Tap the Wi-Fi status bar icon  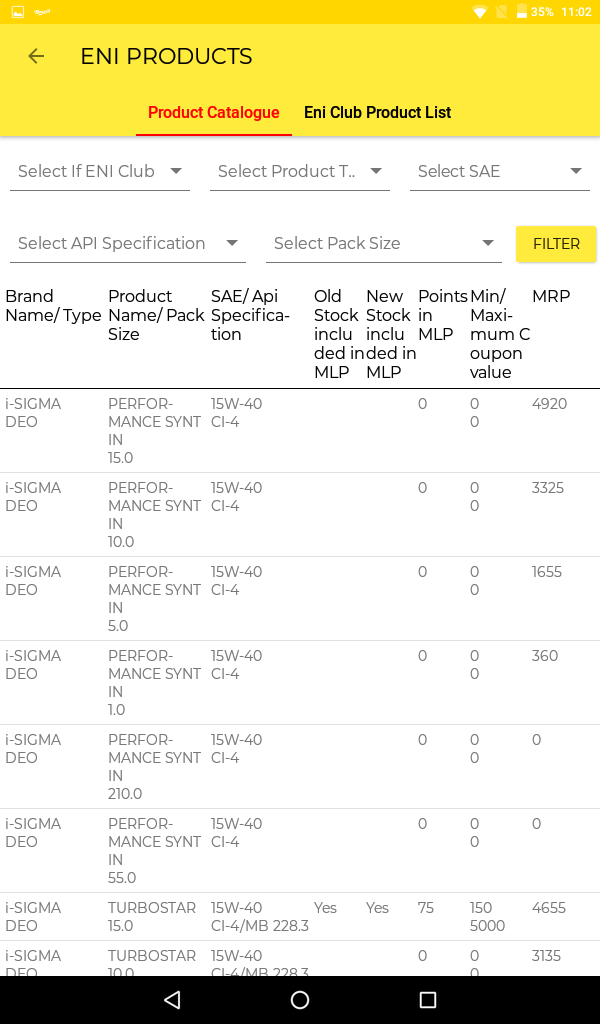tap(480, 12)
